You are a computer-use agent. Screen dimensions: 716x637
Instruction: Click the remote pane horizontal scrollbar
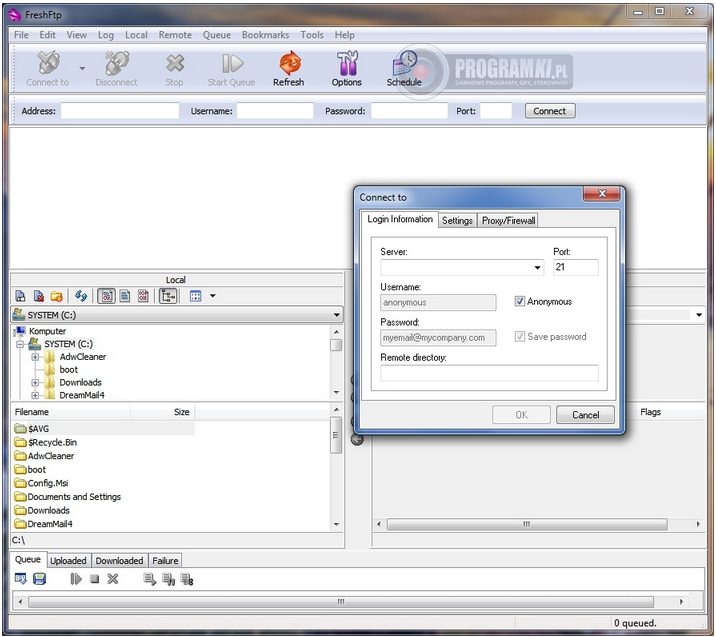click(x=527, y=524)
